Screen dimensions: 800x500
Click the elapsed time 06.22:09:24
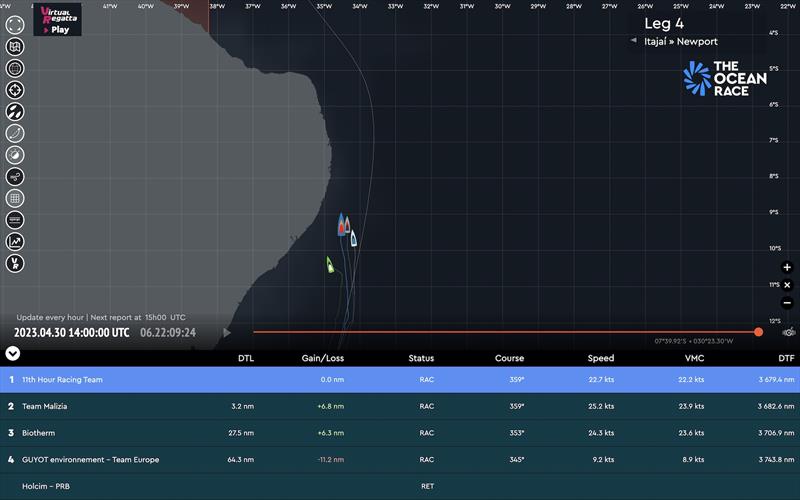pos(168,333)
